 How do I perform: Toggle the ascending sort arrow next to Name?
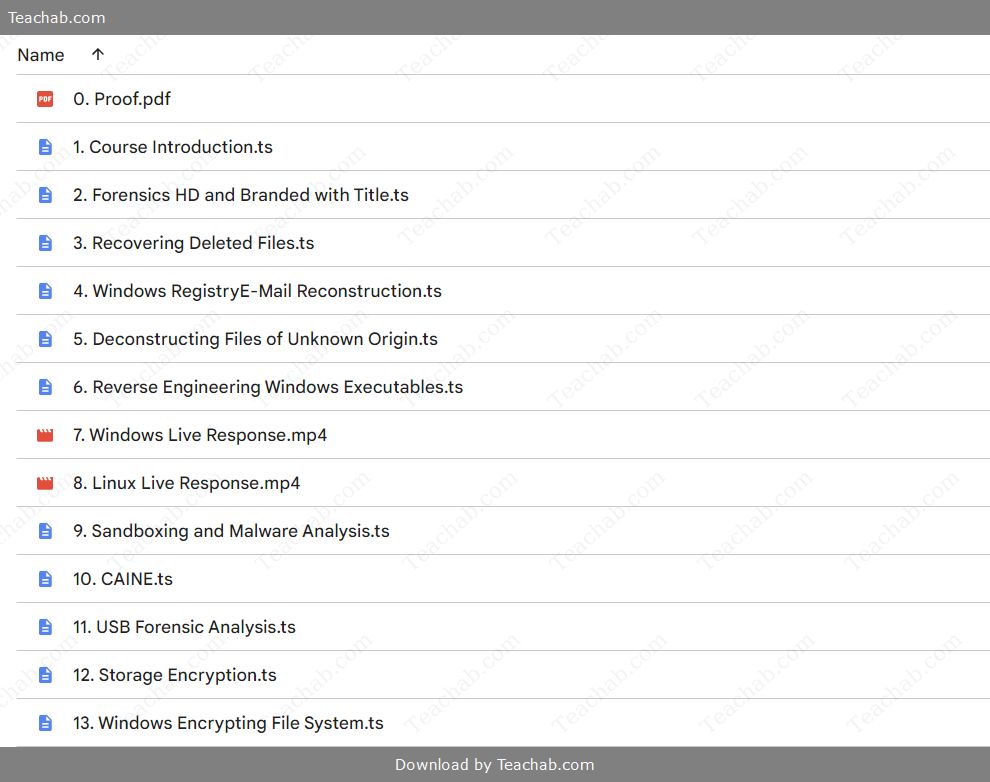coord(96,54)
